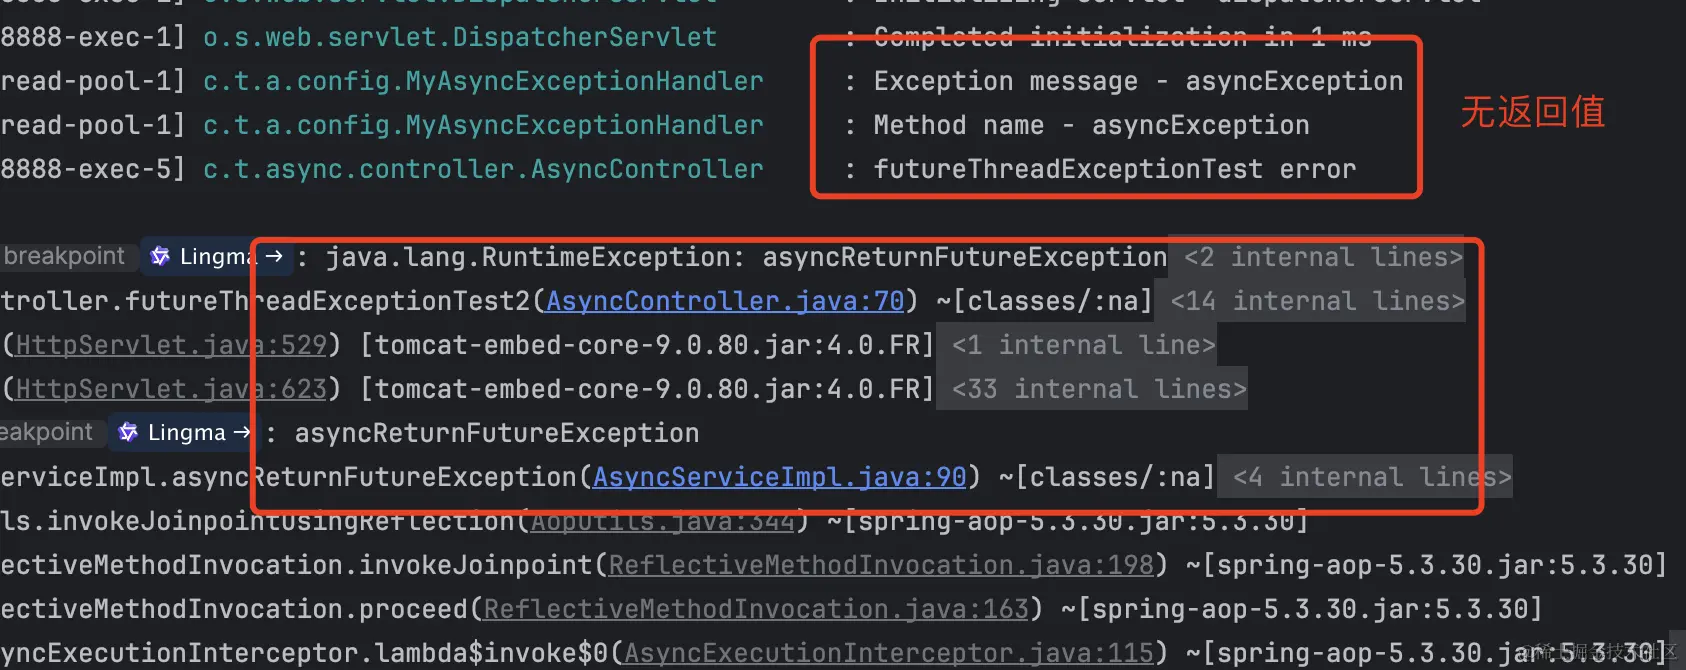Viewport: 1686px width, 670px height.
Task: Click '[tomcat-embed-core-9.0.80.jar:4.0.FR]' after HttpServlet.java:529
Action: (647, 345)
